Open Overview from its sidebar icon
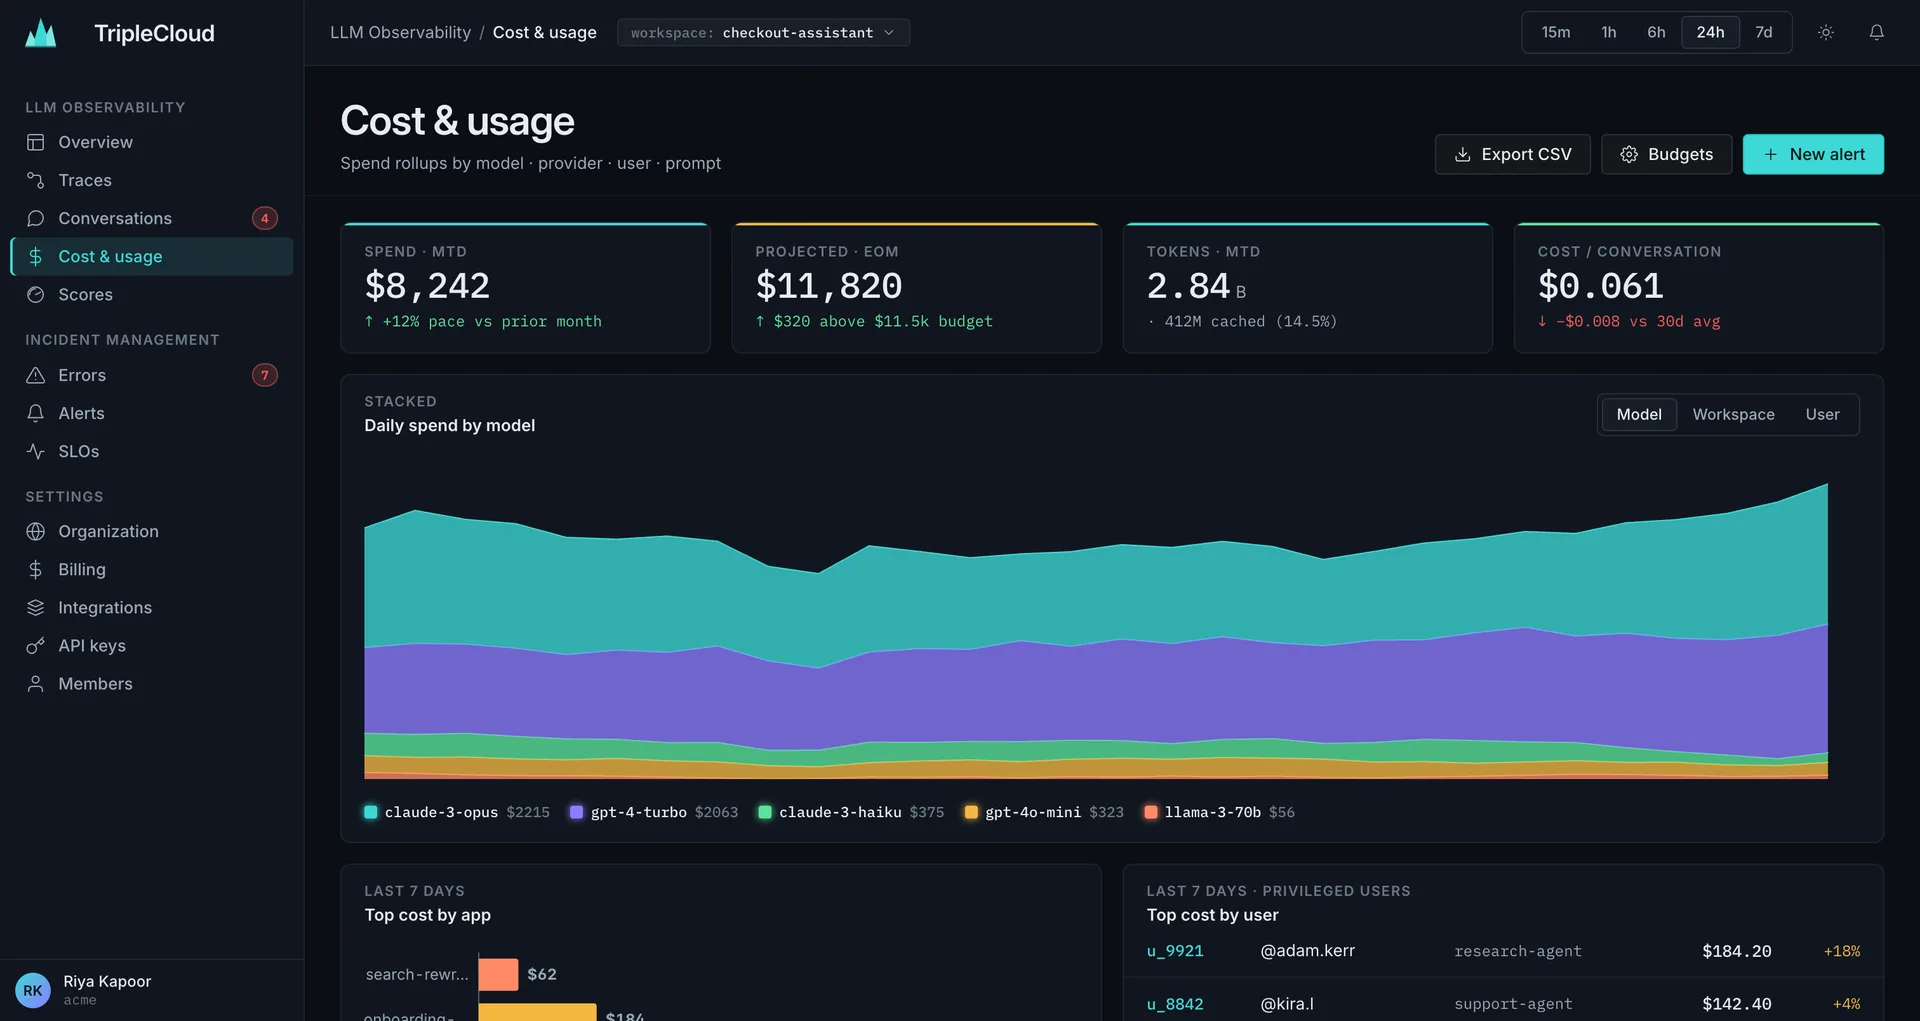Viewport: 1920px width, 1021px height. pyautogui.click(x=36, y=142)
